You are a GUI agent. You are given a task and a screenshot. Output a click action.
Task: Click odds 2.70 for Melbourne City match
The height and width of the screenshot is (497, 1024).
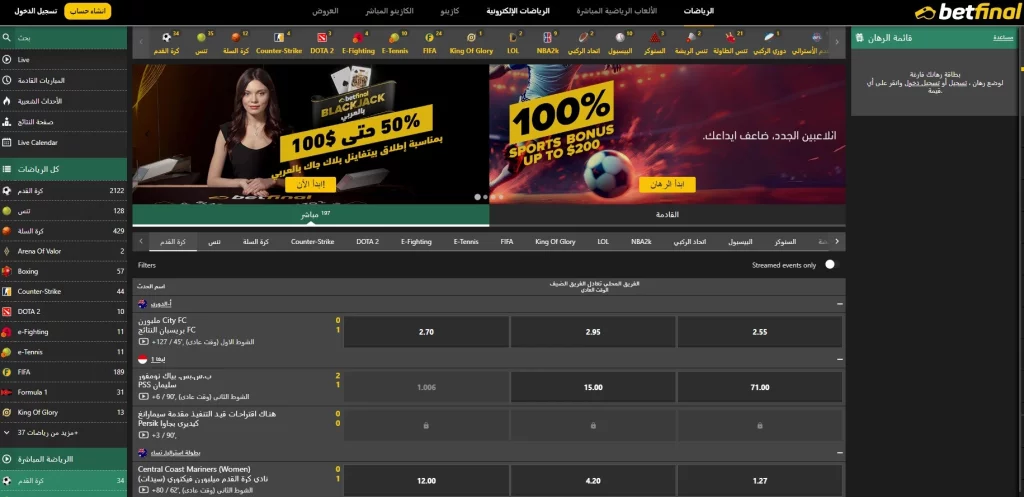(426, 332)
